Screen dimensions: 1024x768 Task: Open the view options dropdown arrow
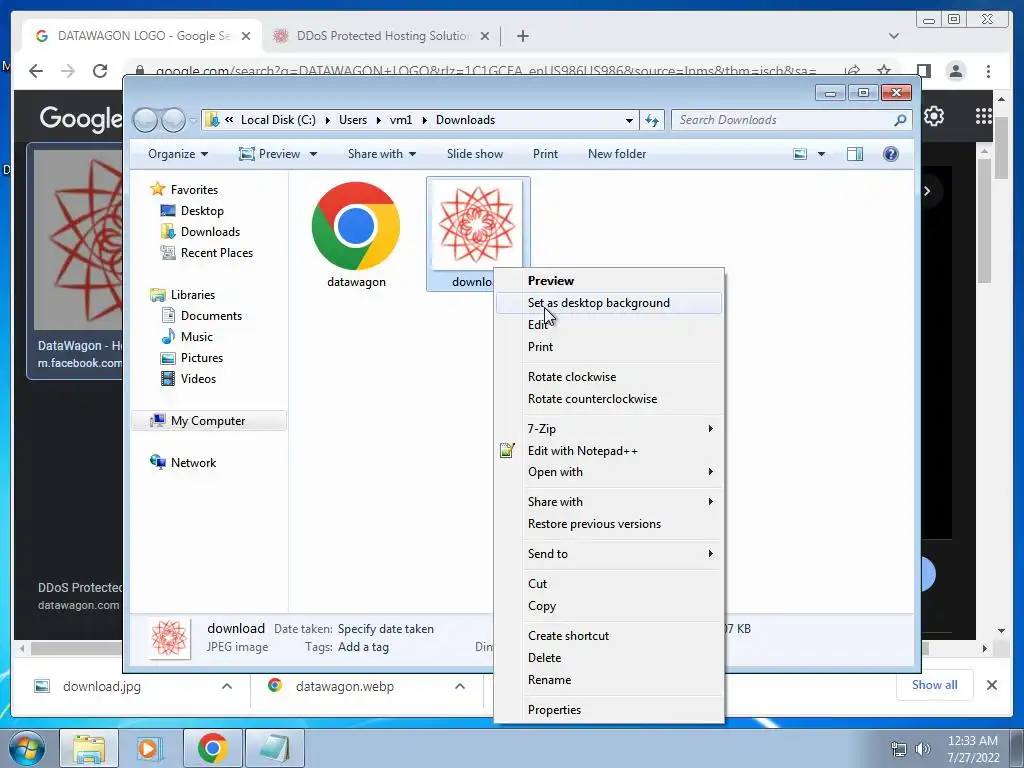coord(822,154)
